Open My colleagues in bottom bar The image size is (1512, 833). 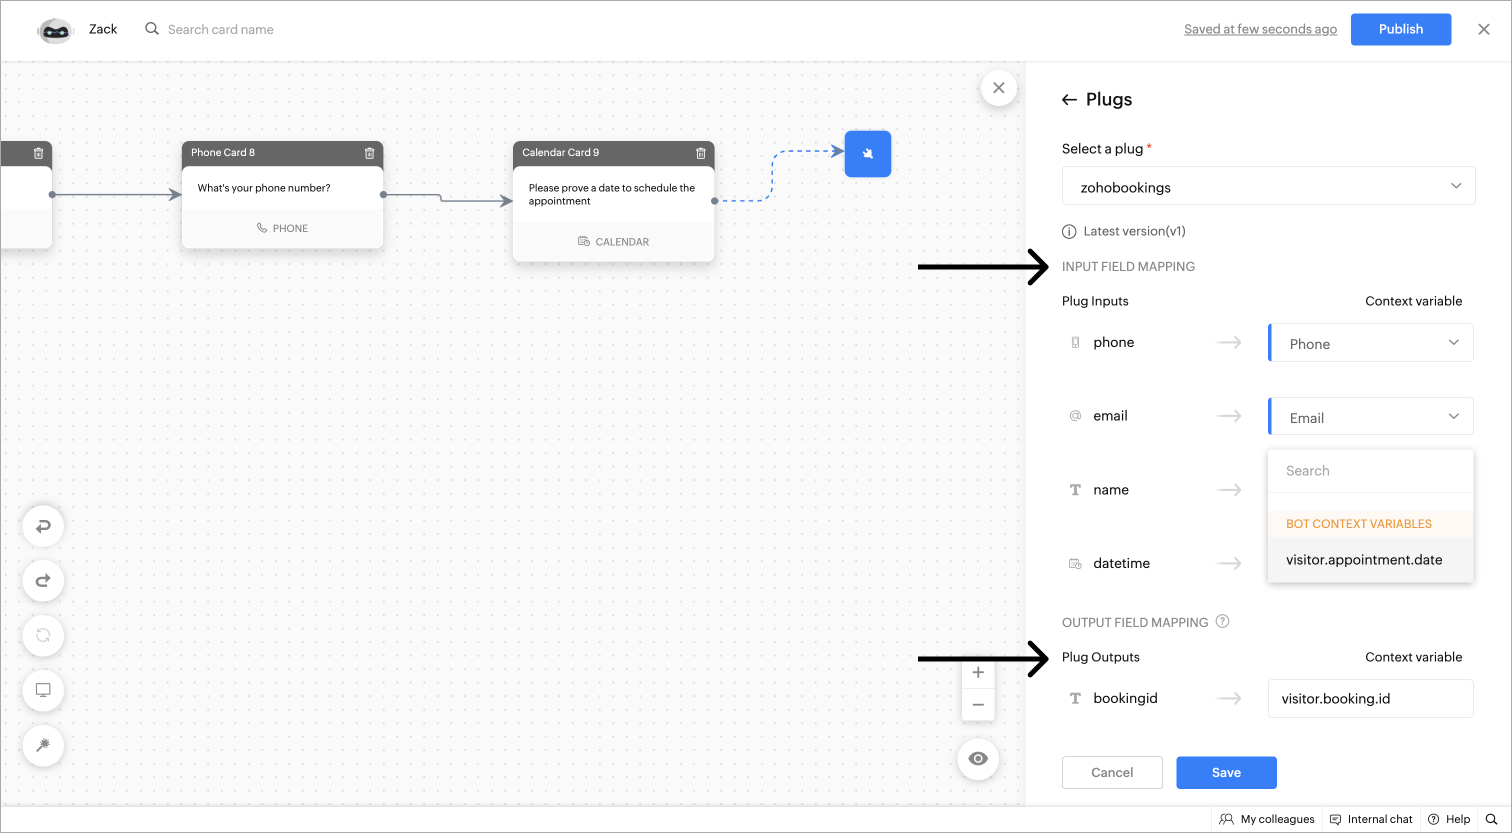(x=1267, y=819)
